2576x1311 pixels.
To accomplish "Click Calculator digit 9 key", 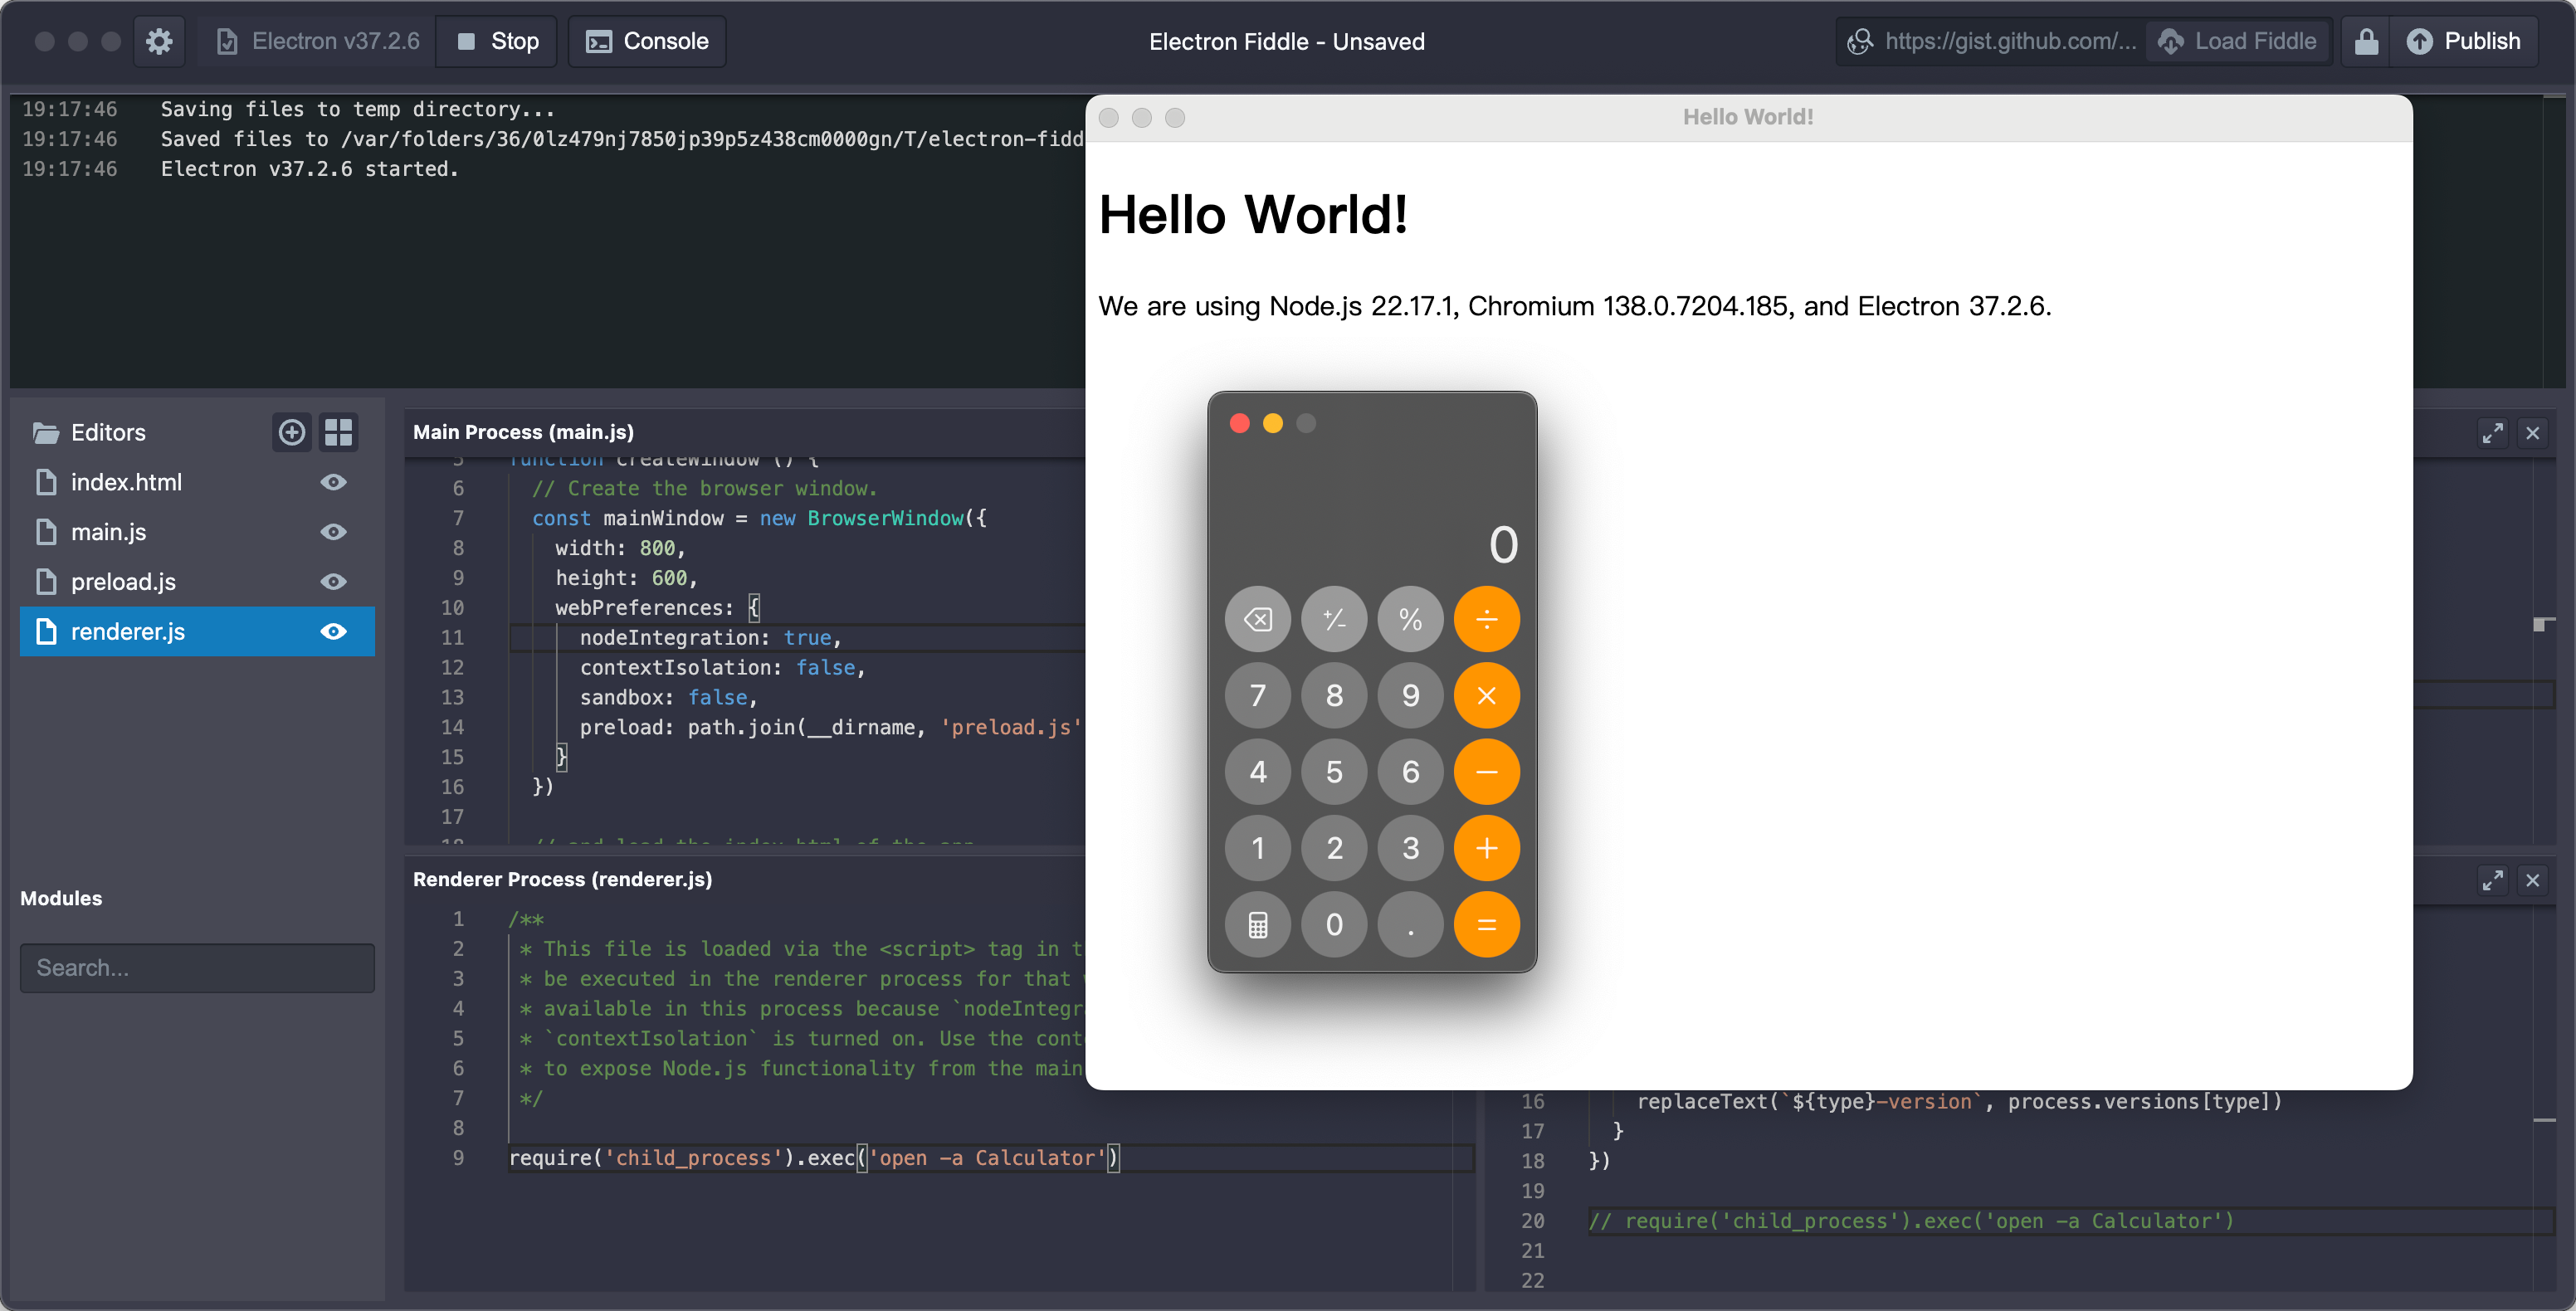I will pos(1410,695).
